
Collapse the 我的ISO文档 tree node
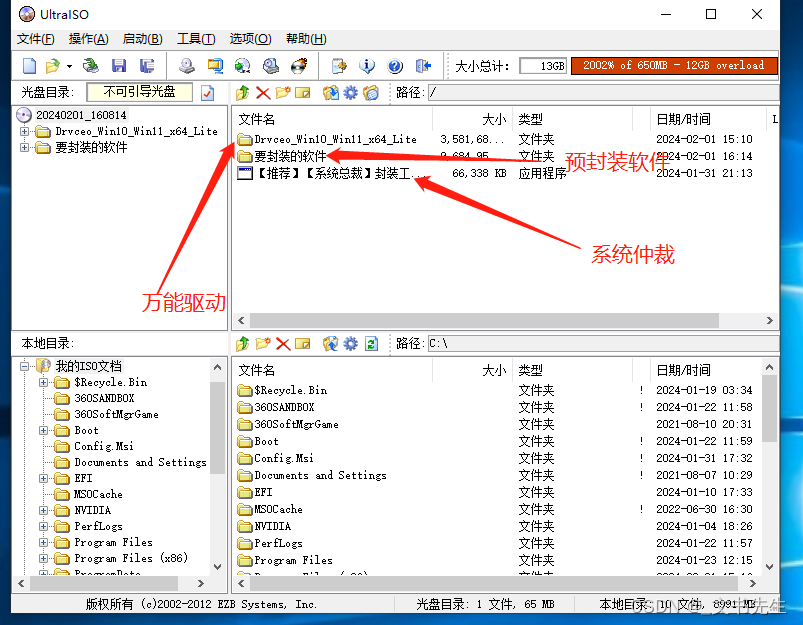24,366
